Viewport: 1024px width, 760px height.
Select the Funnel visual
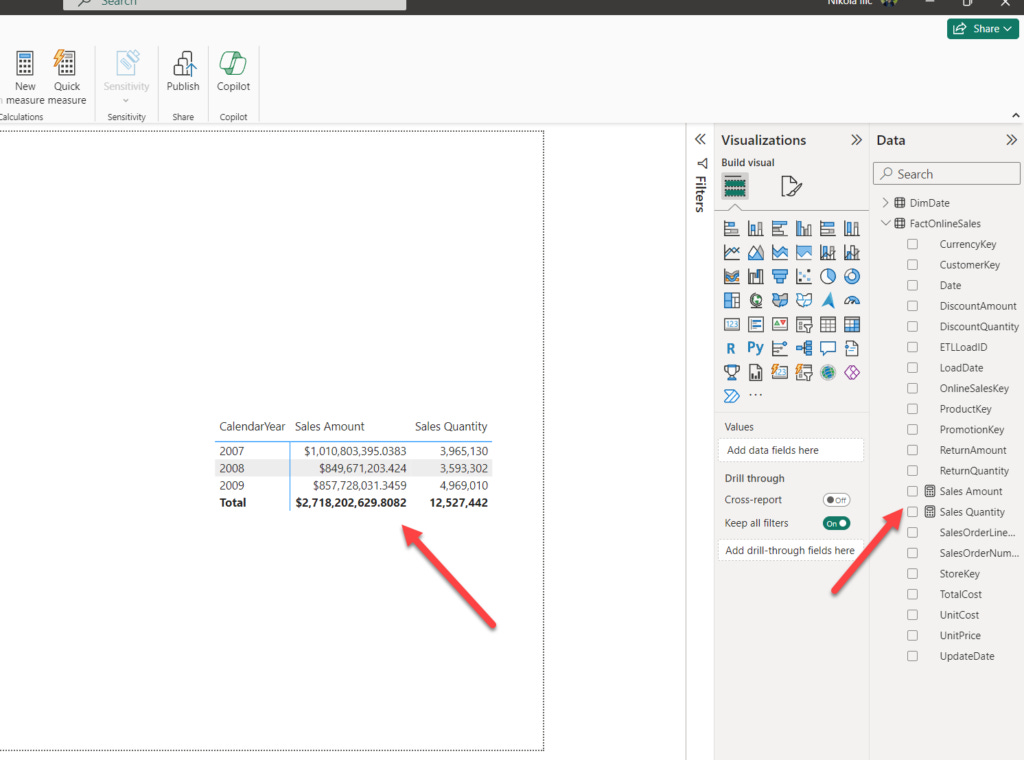point(780,276)
